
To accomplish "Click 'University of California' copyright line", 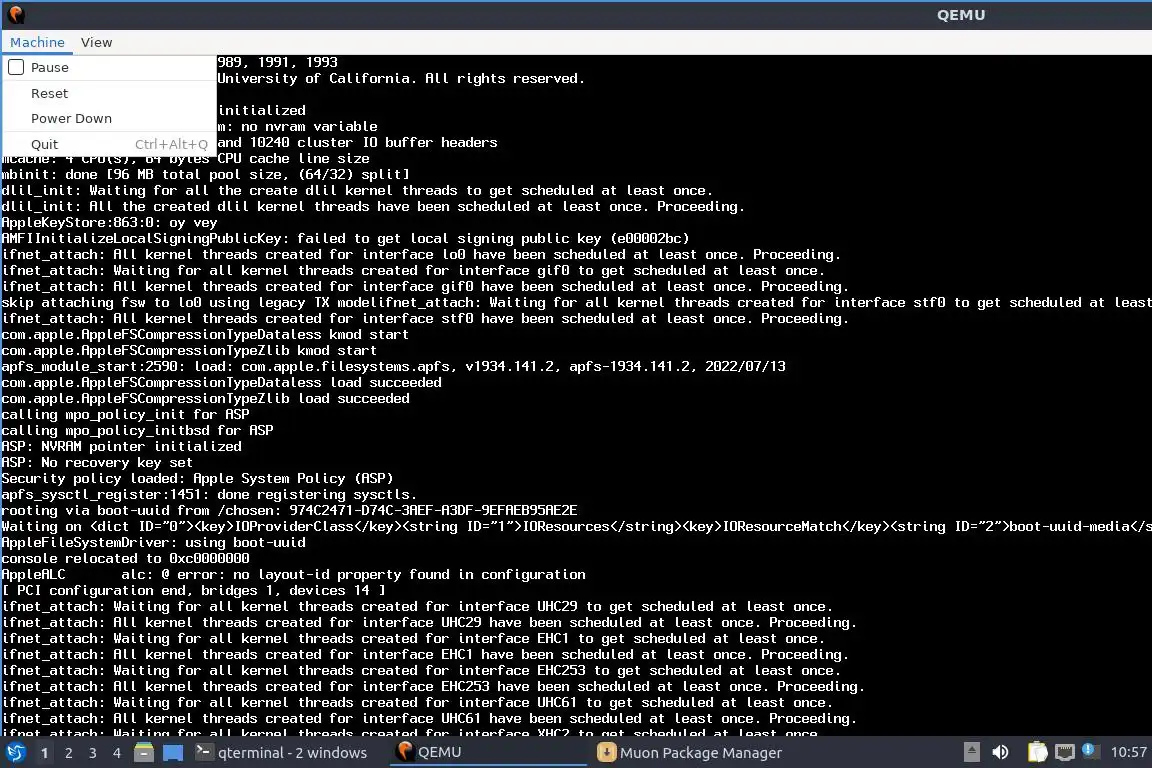I will coord(401,78).
